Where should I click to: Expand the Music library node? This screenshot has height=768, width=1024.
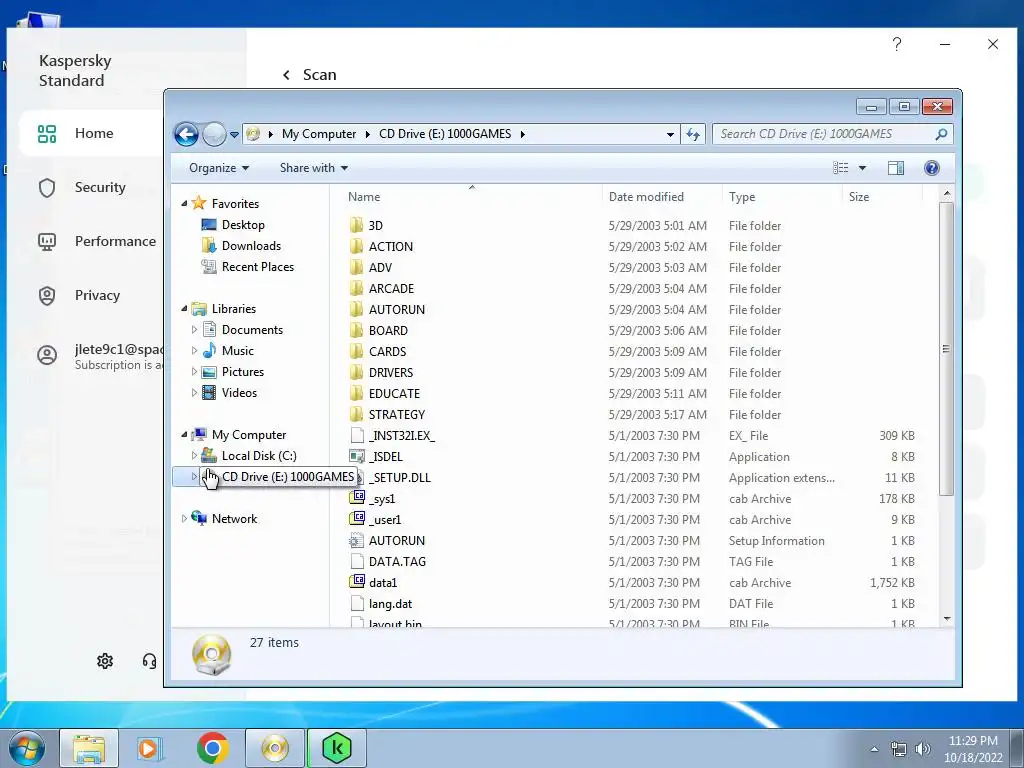tap(194, 351)
